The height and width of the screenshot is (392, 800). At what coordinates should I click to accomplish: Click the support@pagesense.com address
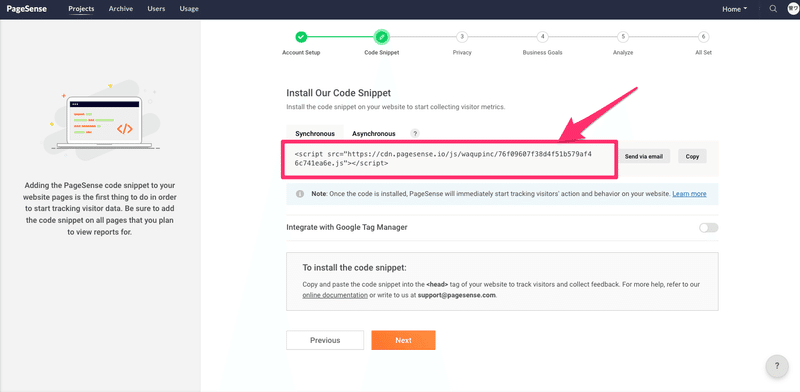(457, 295)
